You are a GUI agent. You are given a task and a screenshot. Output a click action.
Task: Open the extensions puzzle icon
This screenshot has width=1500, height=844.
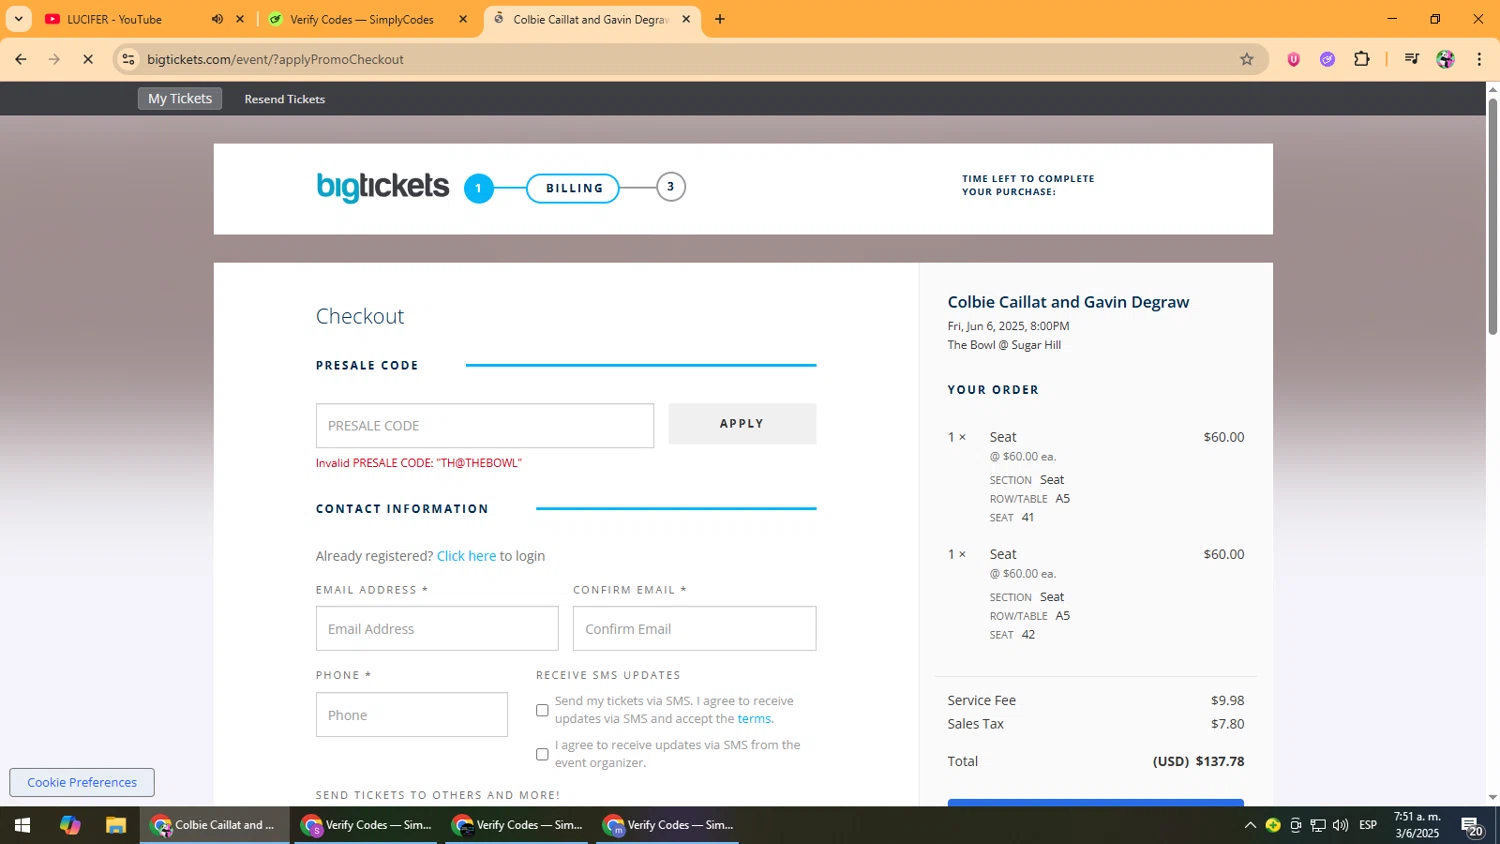[x=1361, y=59]
